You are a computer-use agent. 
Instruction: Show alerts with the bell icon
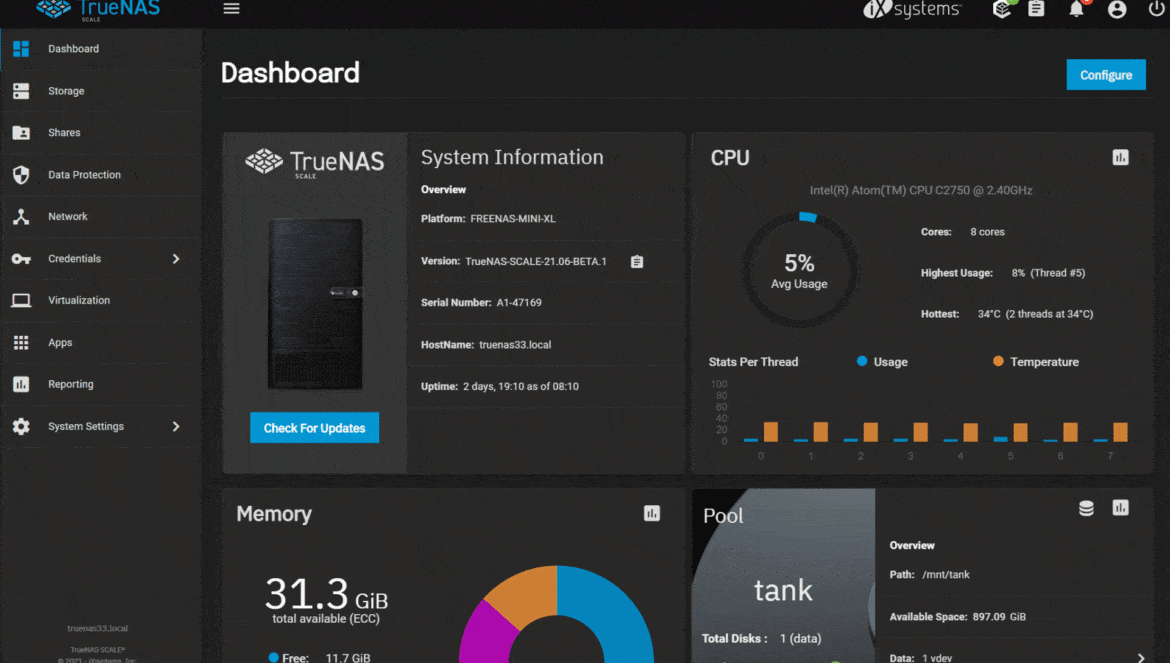1076,9
